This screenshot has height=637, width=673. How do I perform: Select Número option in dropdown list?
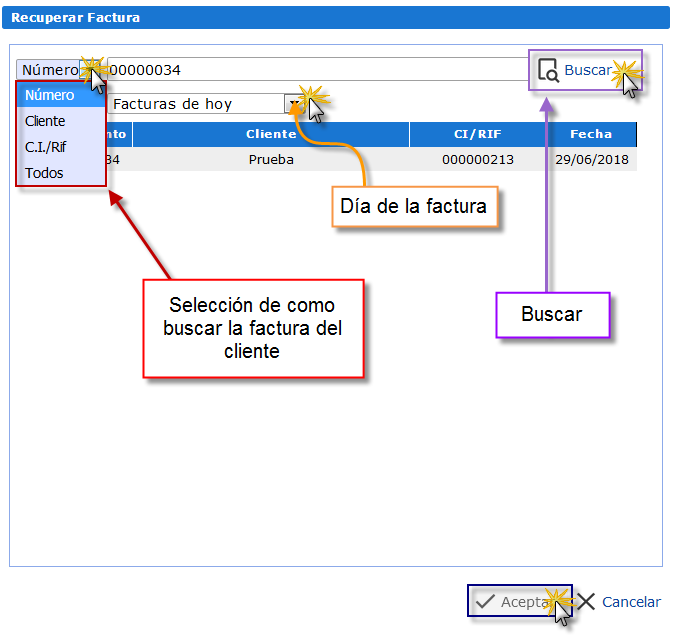(x=61, y=95)
